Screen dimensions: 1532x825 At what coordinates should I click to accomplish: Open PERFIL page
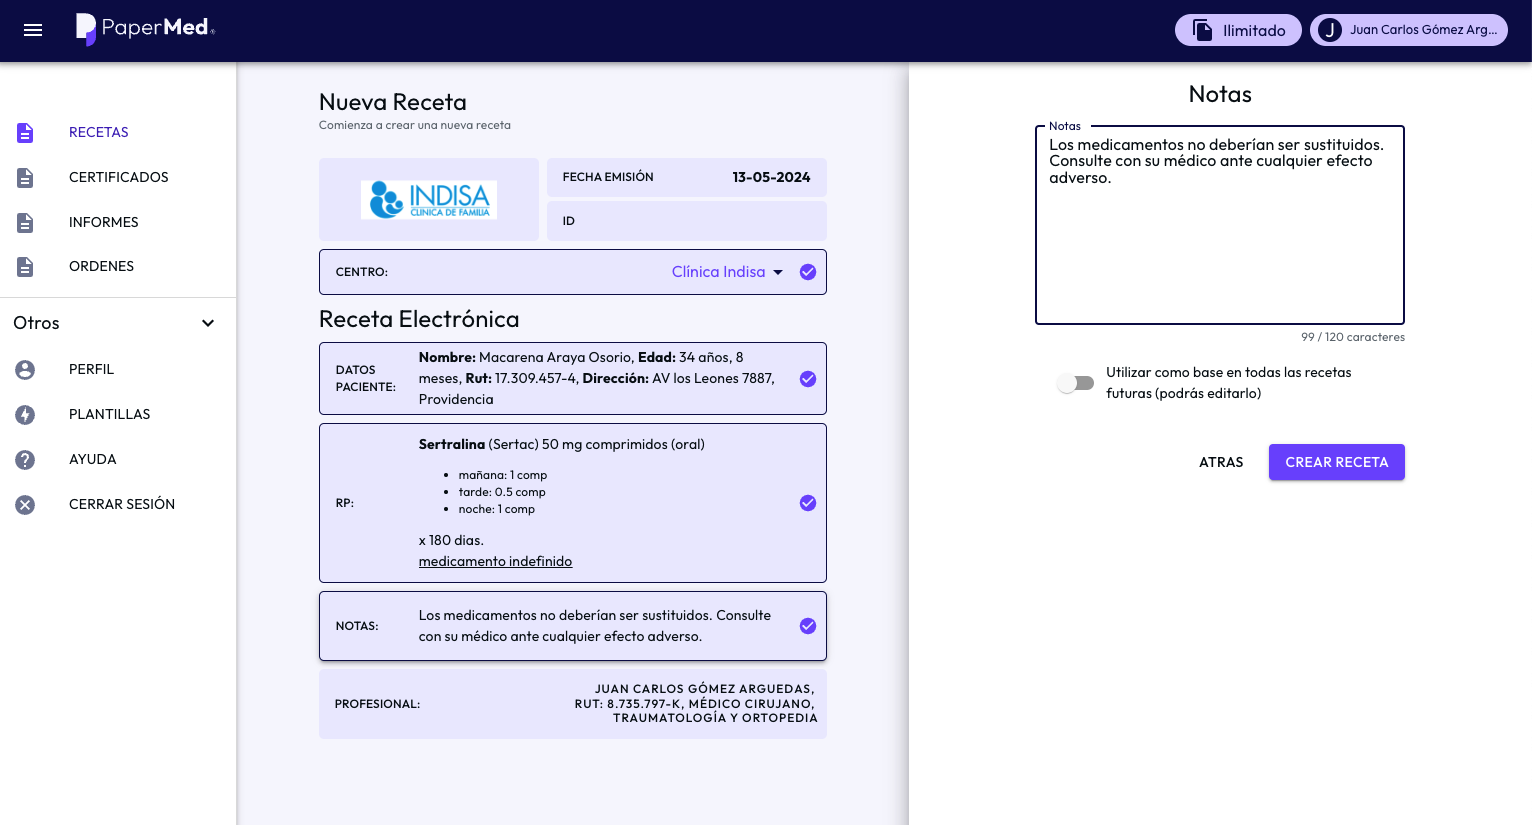[91, 369]
